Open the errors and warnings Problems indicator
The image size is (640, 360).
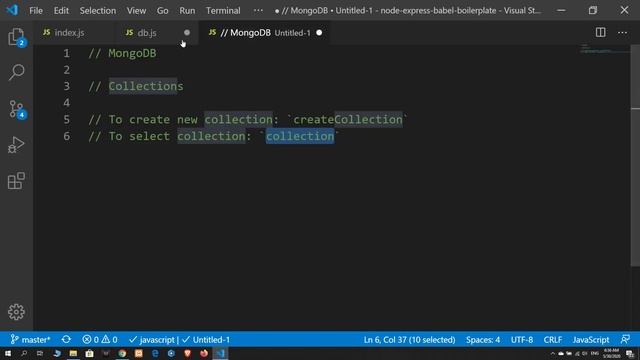100,340
